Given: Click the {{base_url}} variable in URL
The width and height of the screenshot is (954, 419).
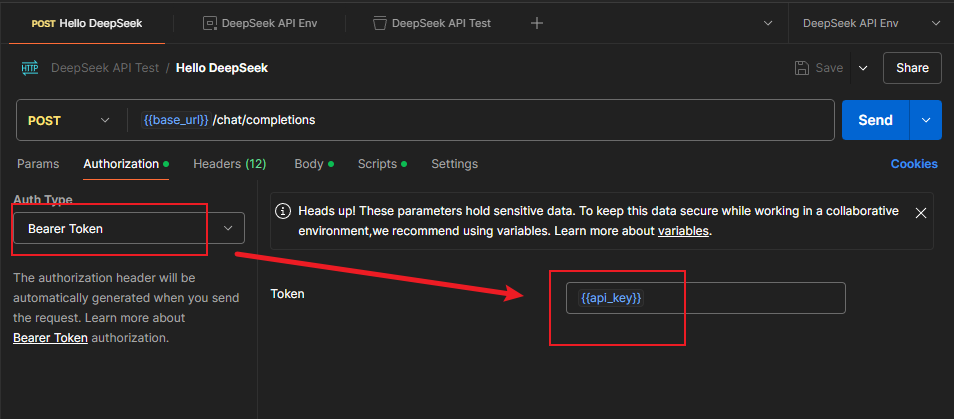Looking at the screenshot, I should [x=176, y=120].
